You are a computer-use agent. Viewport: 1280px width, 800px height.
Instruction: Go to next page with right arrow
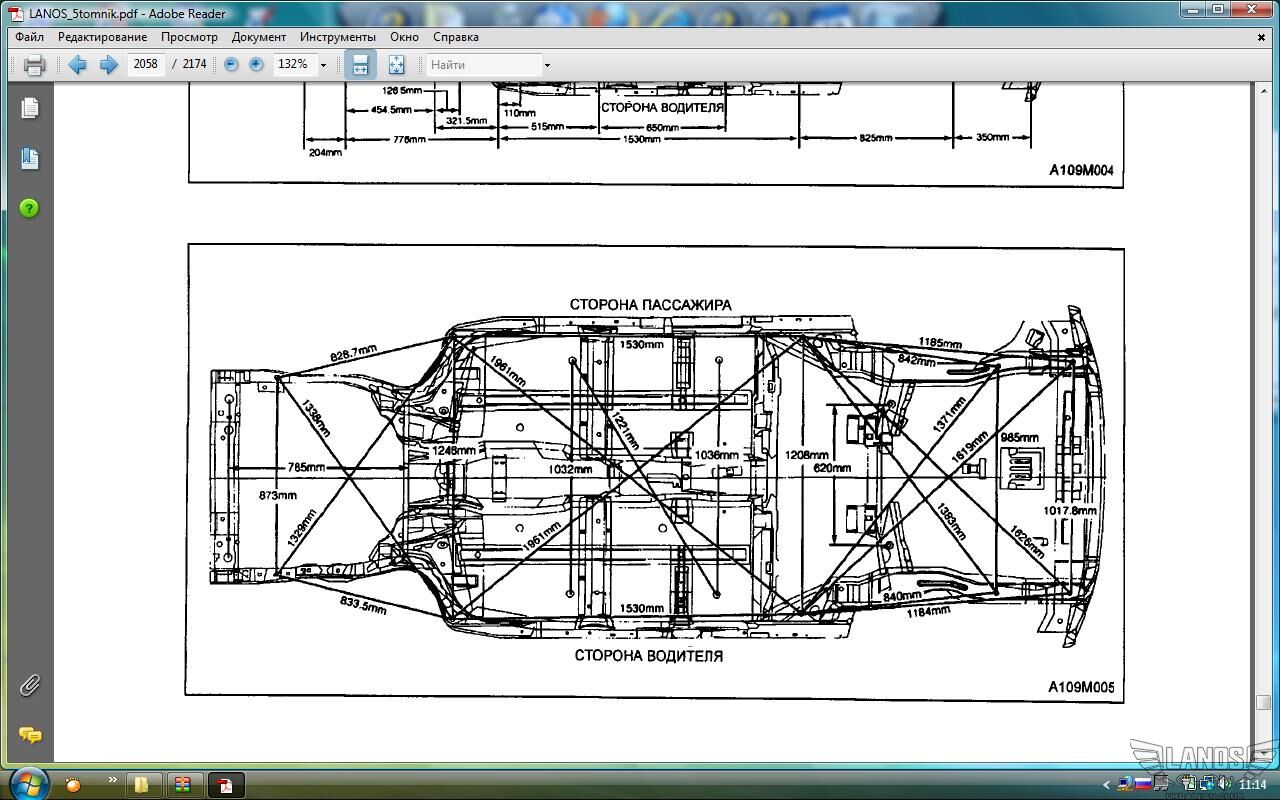point(108,65)
